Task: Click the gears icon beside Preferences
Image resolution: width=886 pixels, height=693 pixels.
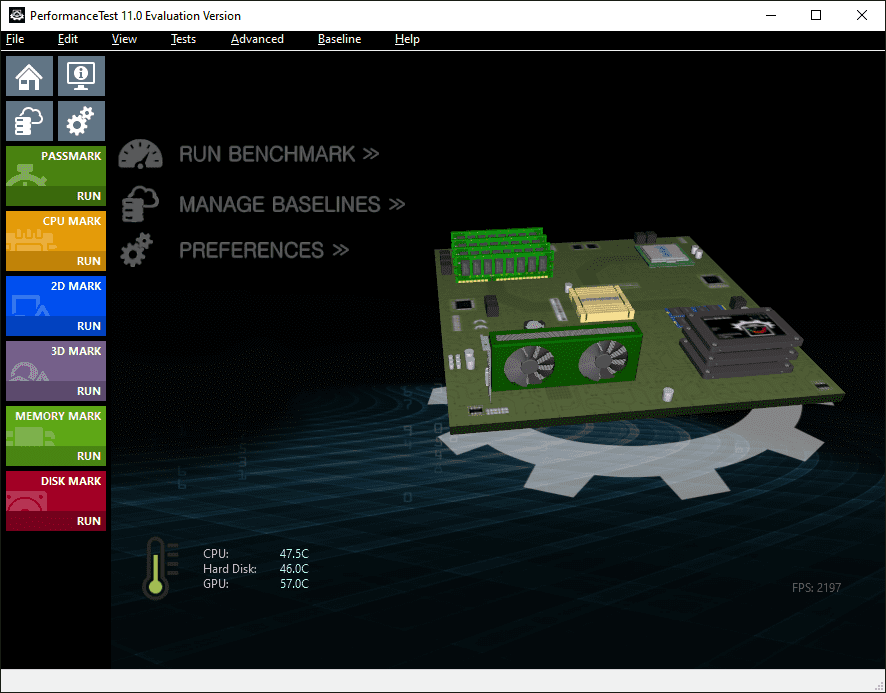Action: pos(137,250)
